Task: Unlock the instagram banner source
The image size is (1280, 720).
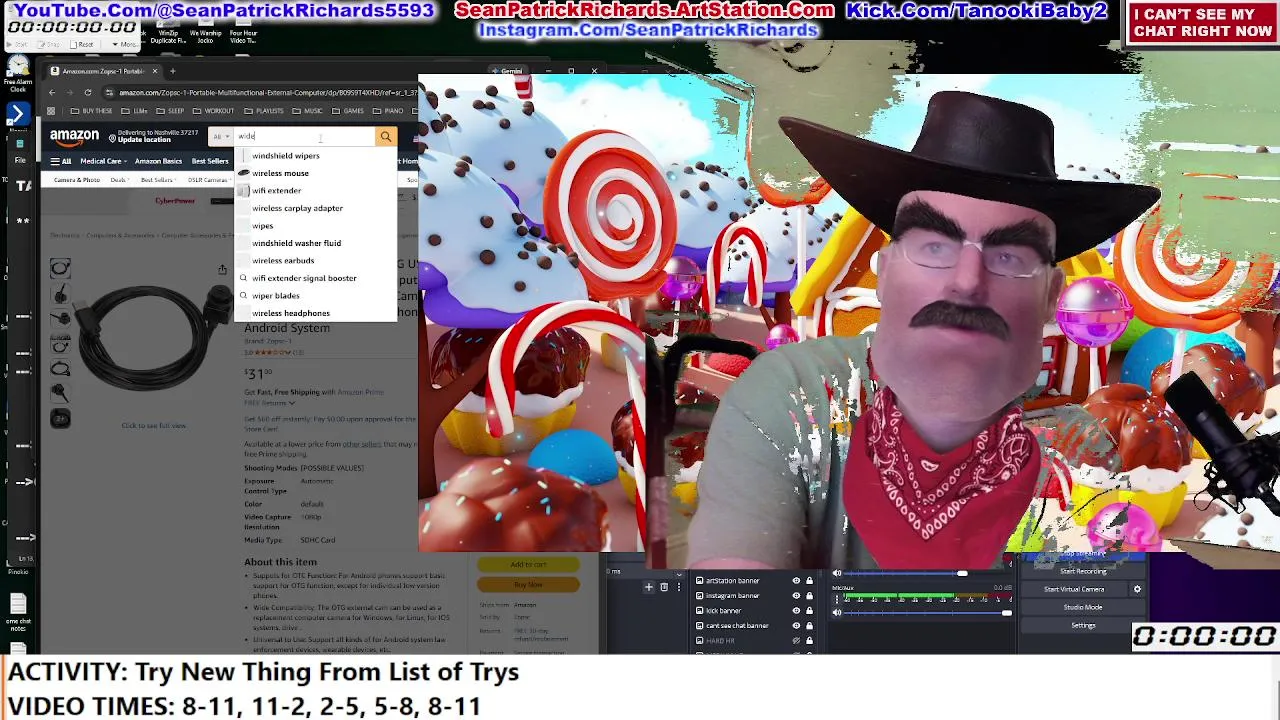Action: pos(809,595)
